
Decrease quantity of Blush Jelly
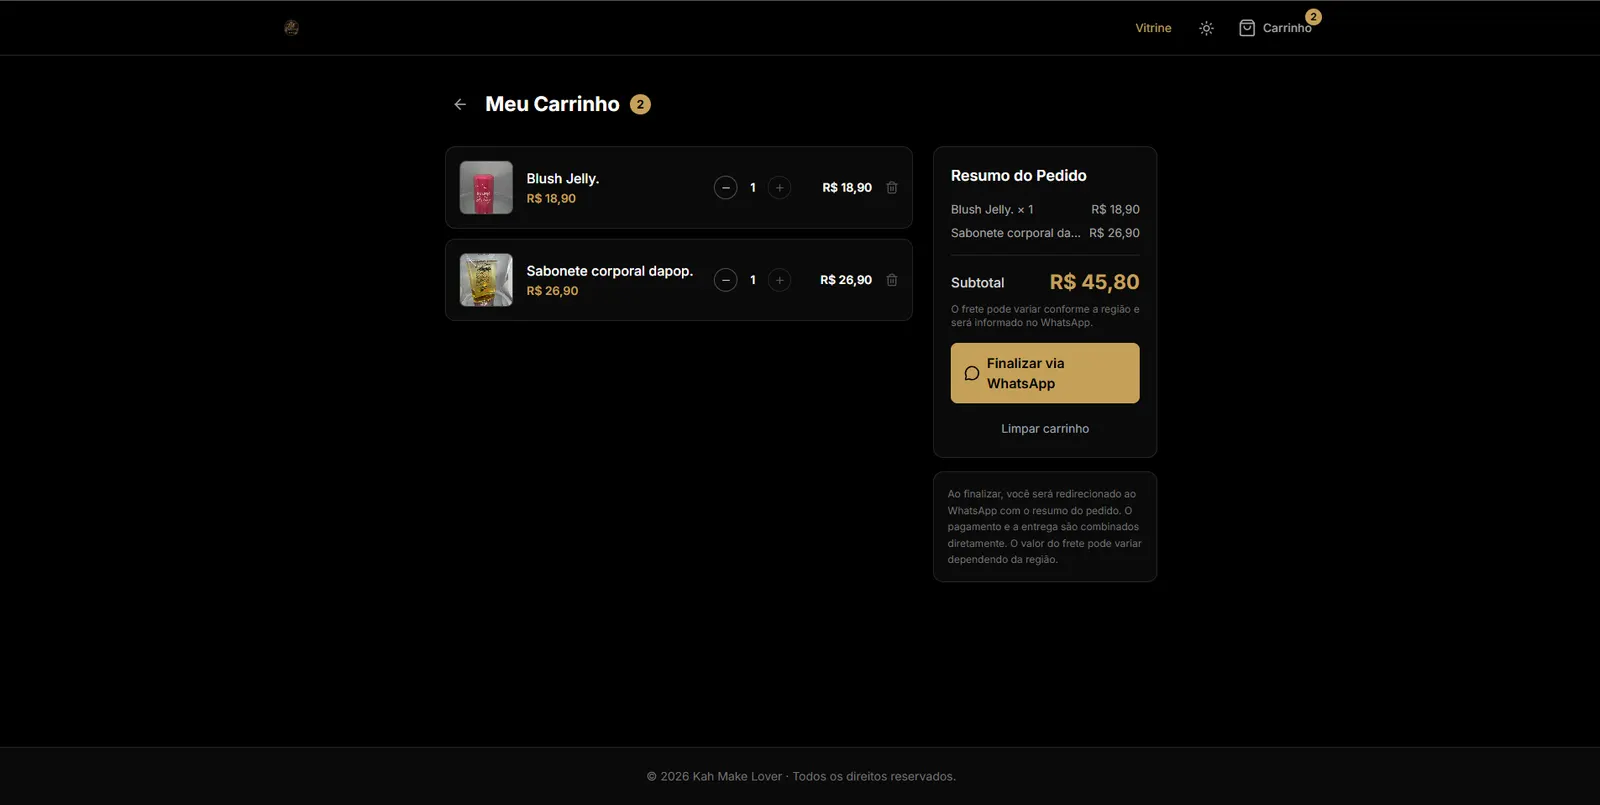[726, 188]
